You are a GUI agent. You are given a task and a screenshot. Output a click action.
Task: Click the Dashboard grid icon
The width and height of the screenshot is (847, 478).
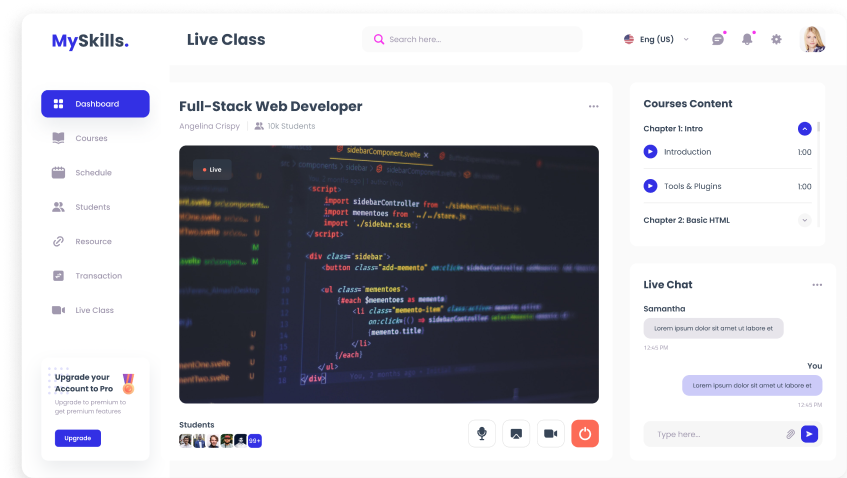click(x=58, y=104)
